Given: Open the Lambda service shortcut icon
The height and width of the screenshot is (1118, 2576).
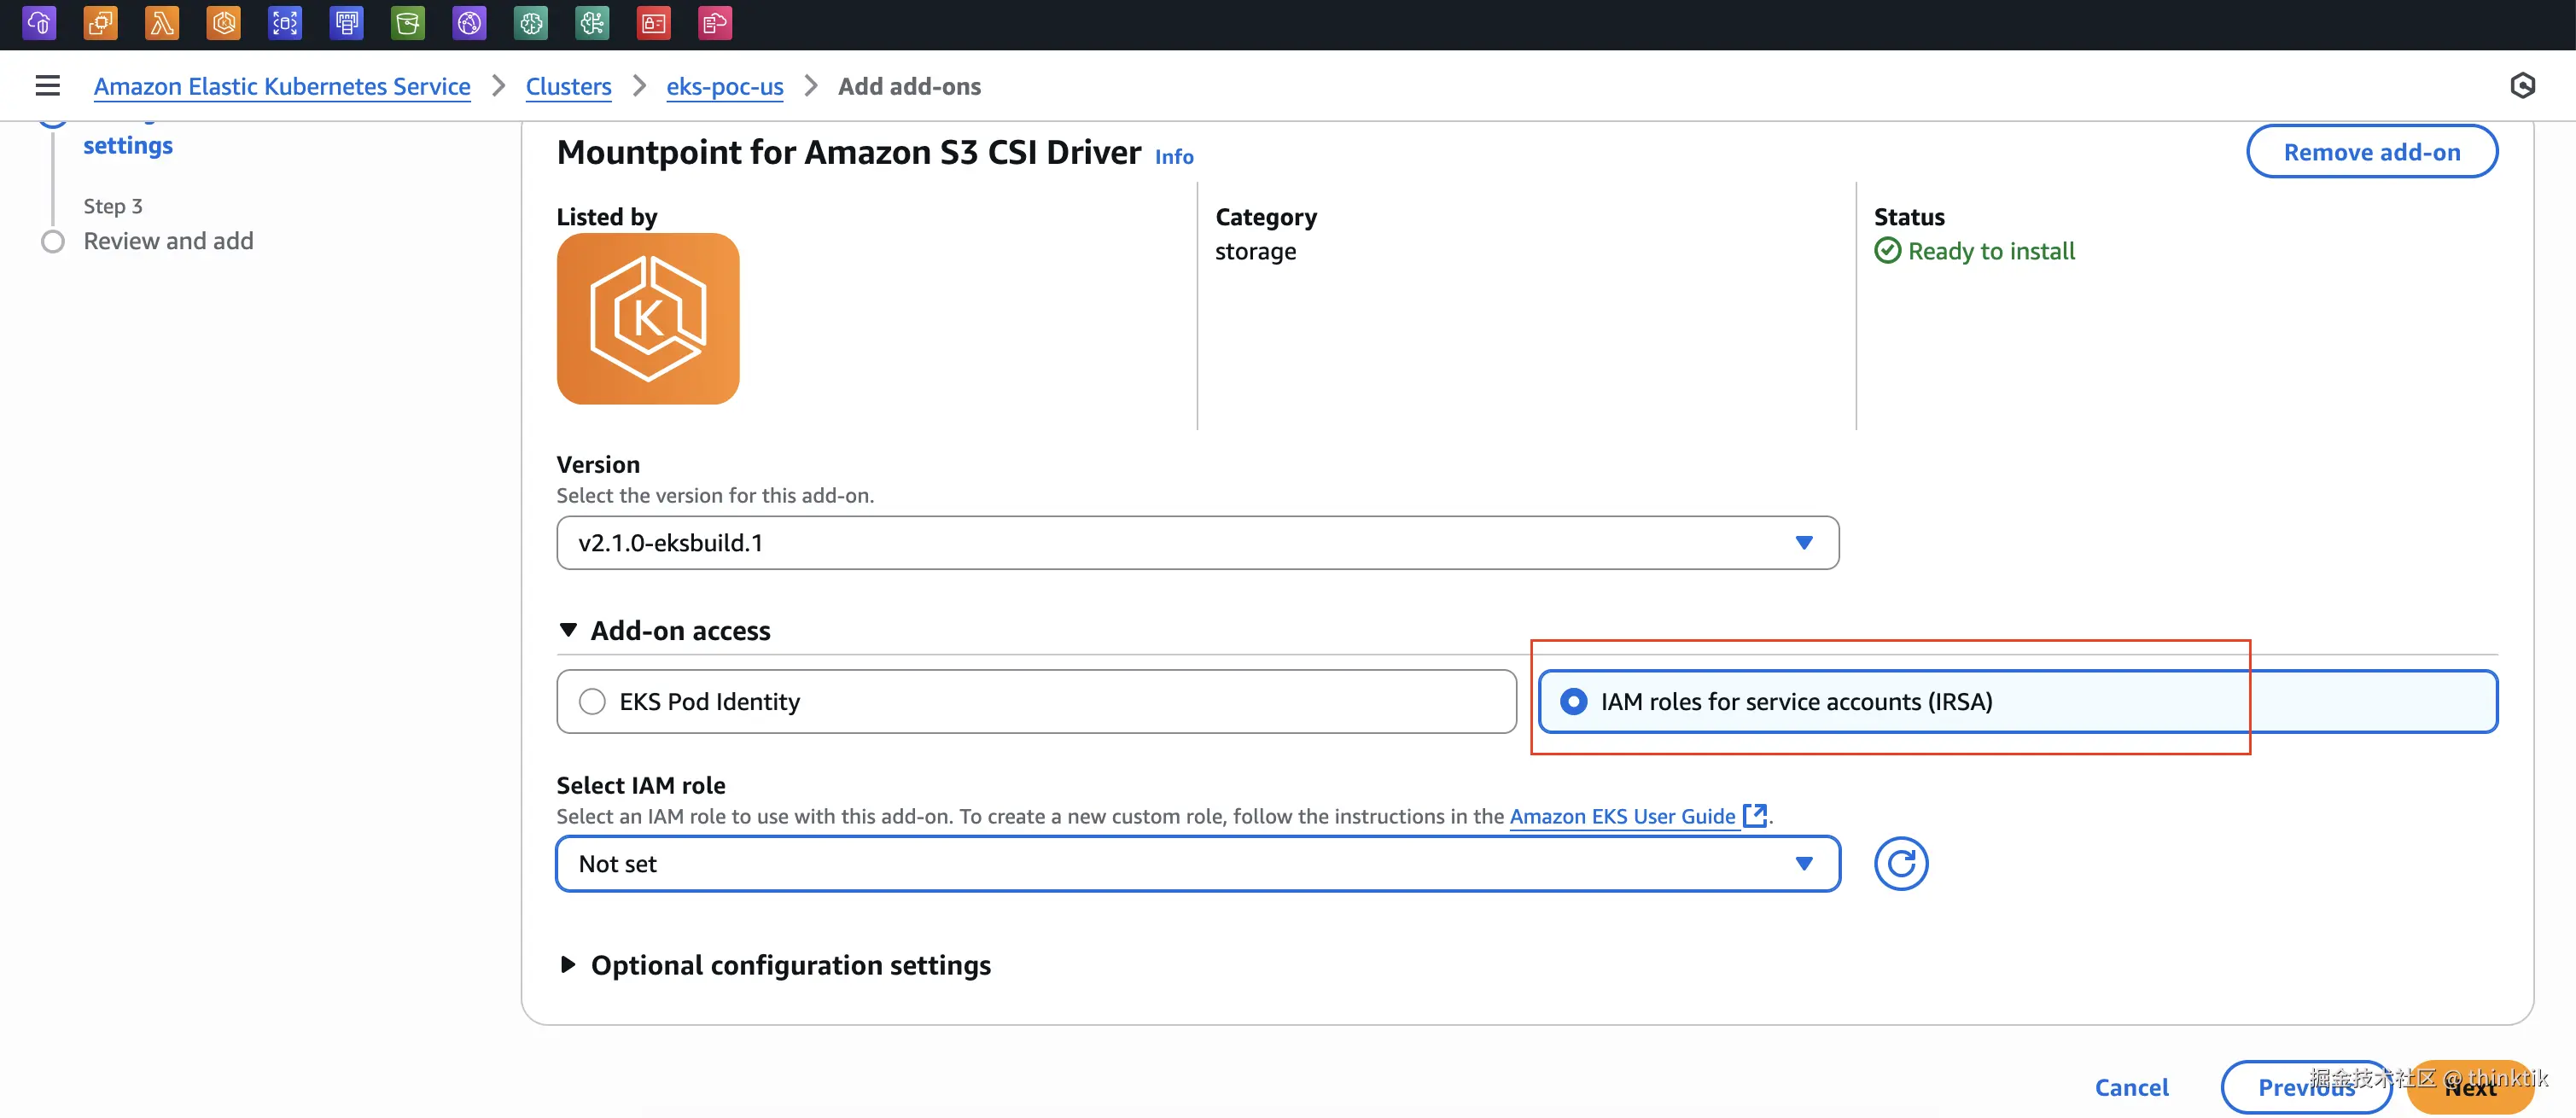Looking at the screenshot, I should click(x=162, y=23).
